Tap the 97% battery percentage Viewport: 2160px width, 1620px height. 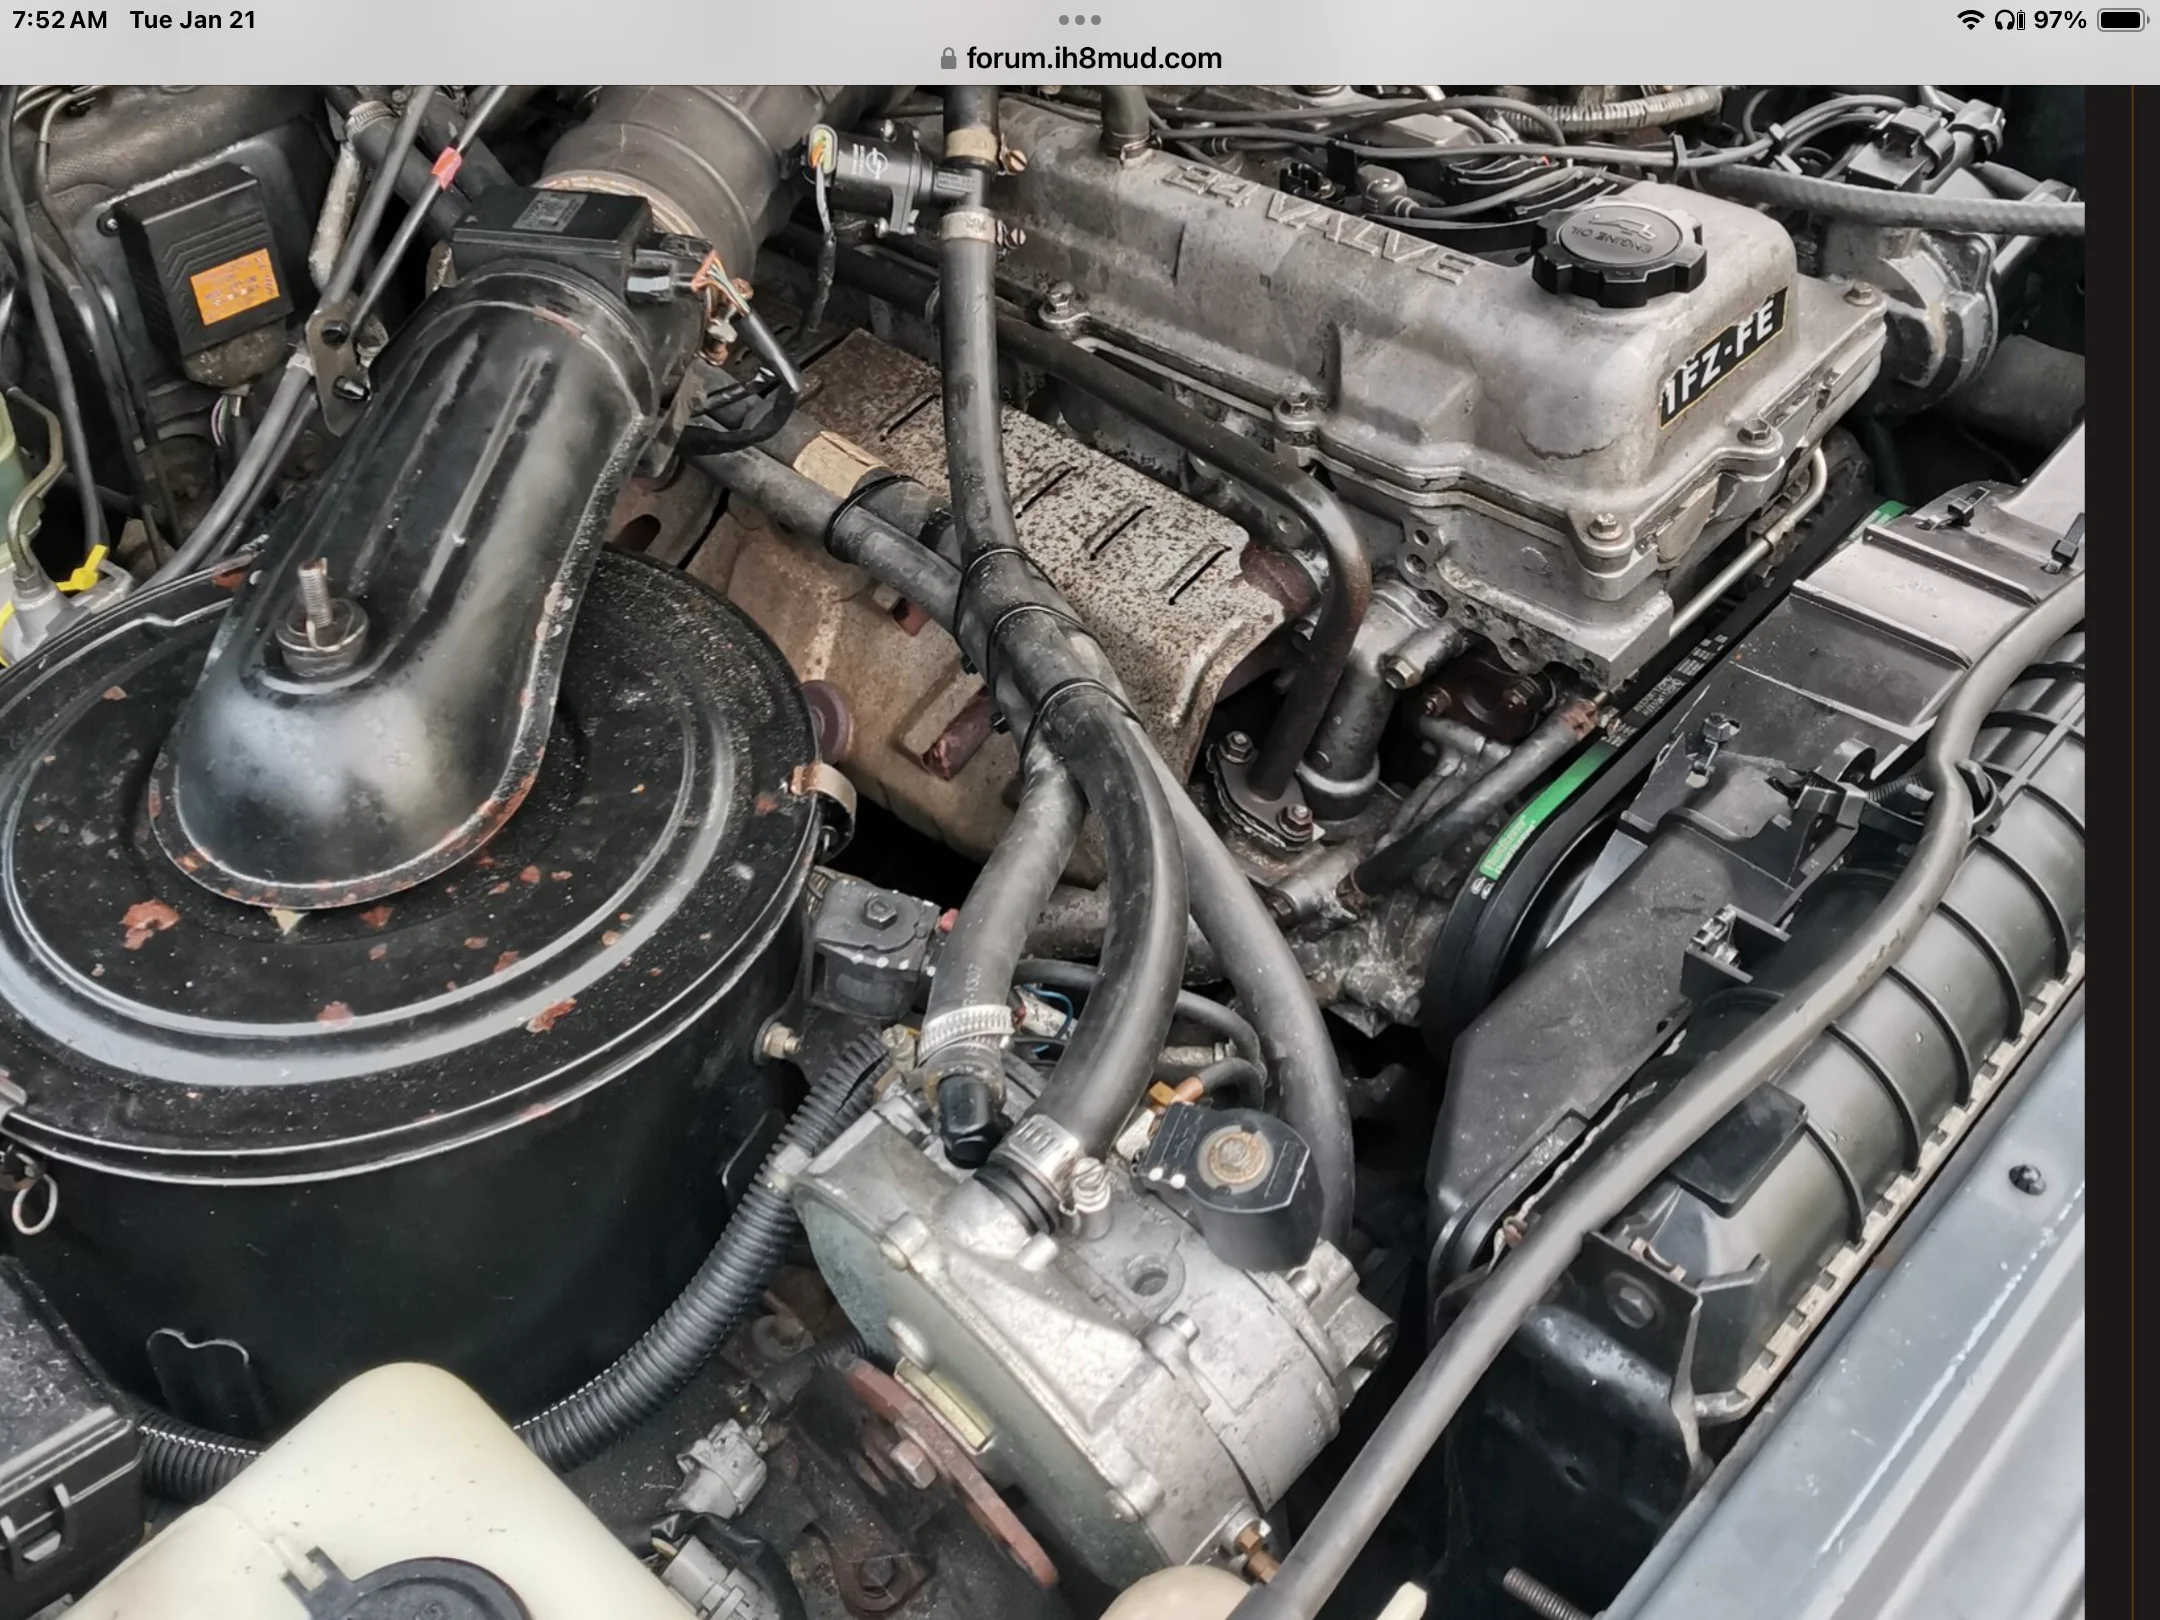(x=2060, y=20)
